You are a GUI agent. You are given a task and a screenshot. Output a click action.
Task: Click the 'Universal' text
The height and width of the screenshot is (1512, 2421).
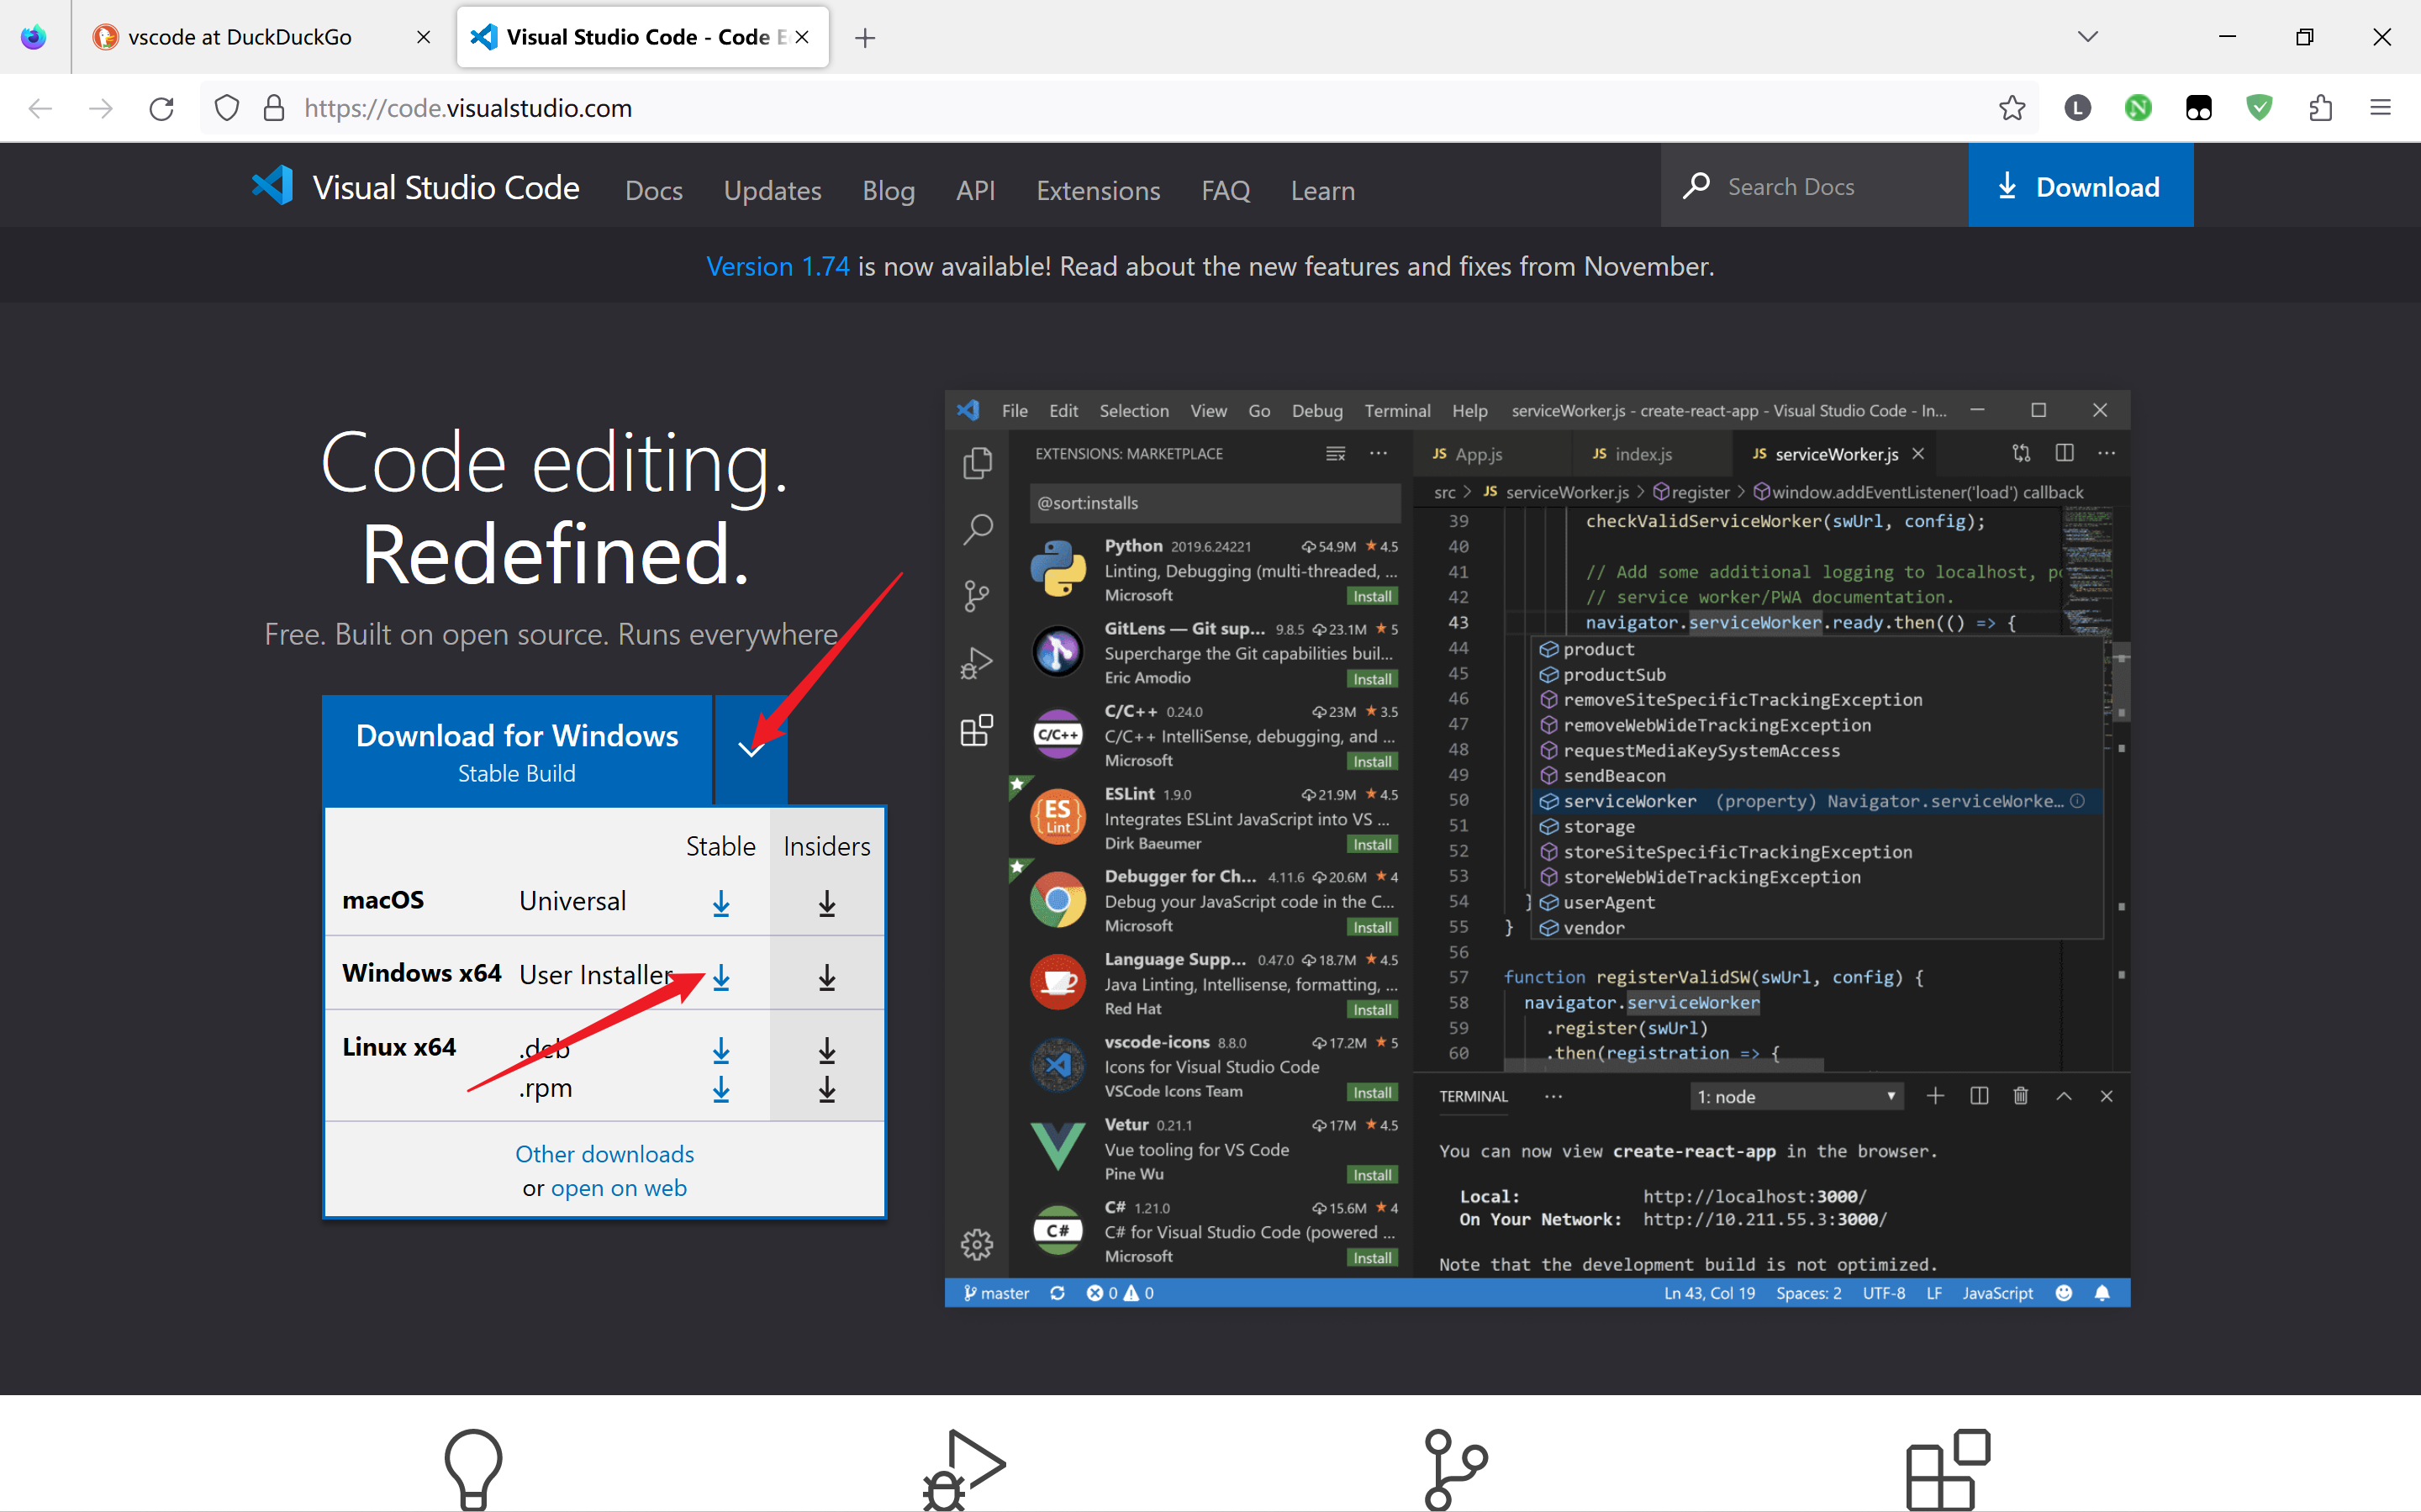[572, 901]
